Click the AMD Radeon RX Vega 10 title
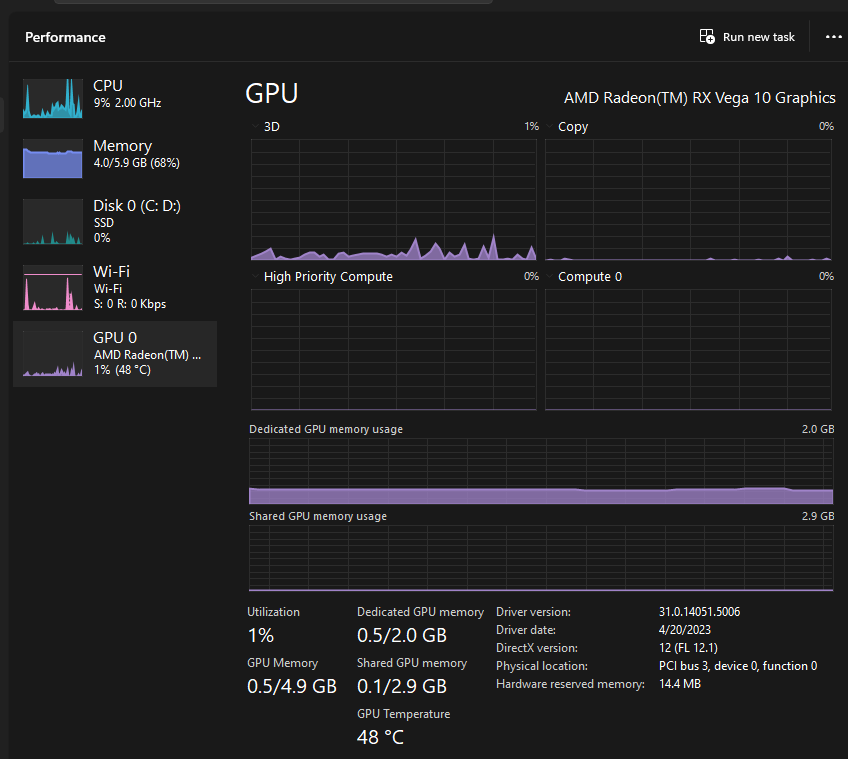The image size is (848, 759). 699,98
